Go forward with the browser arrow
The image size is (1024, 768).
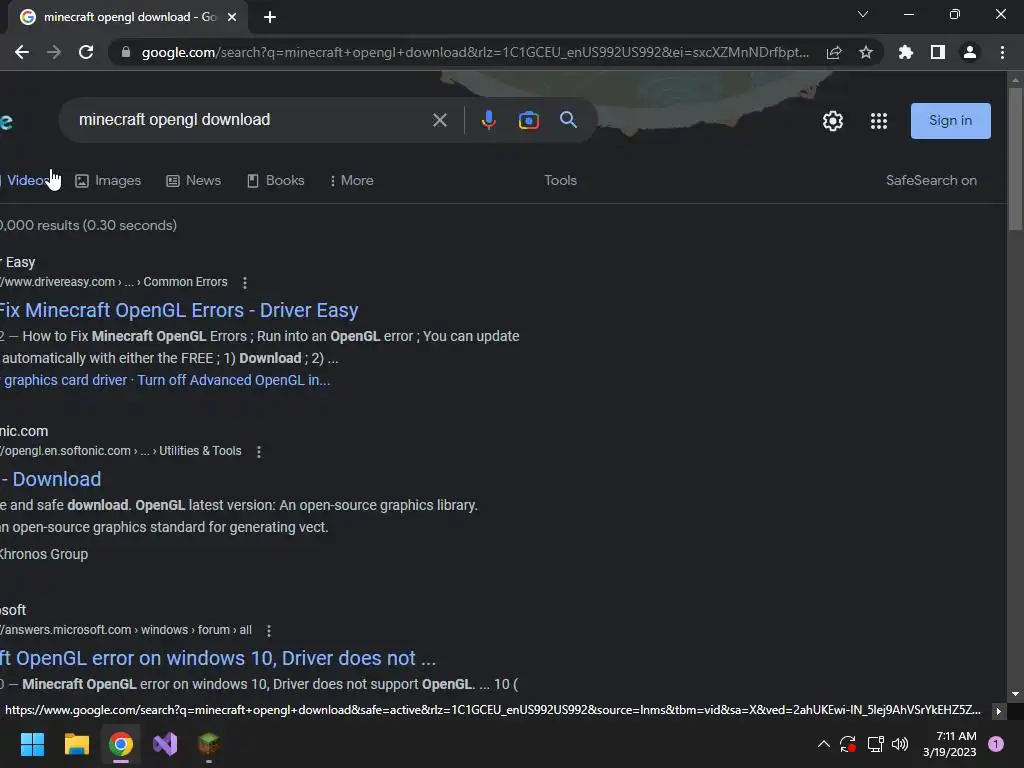coord(54,52)
